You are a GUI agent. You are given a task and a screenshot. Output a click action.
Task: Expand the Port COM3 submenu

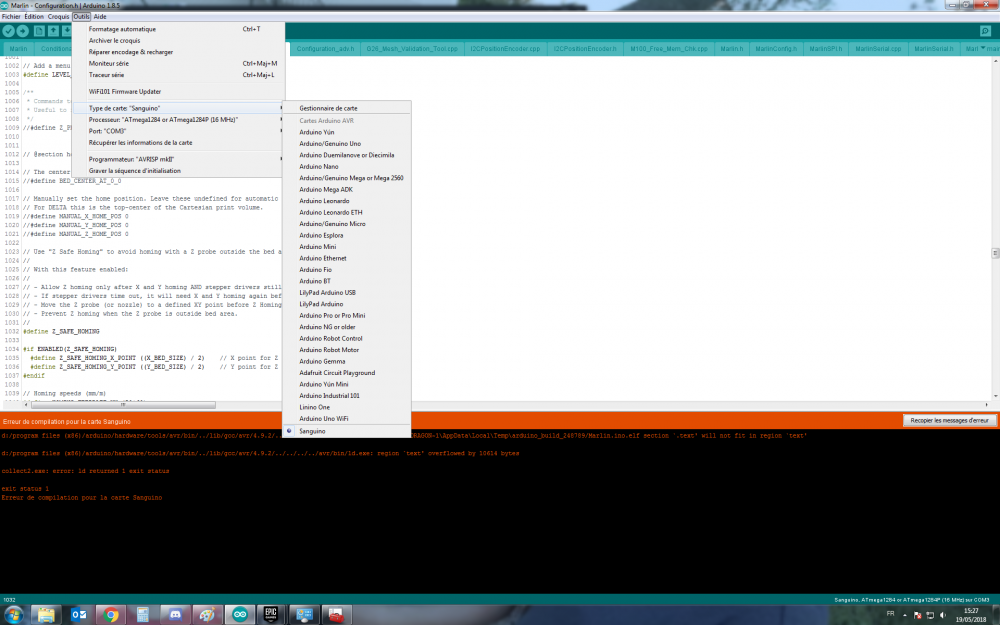pos(177,131)
